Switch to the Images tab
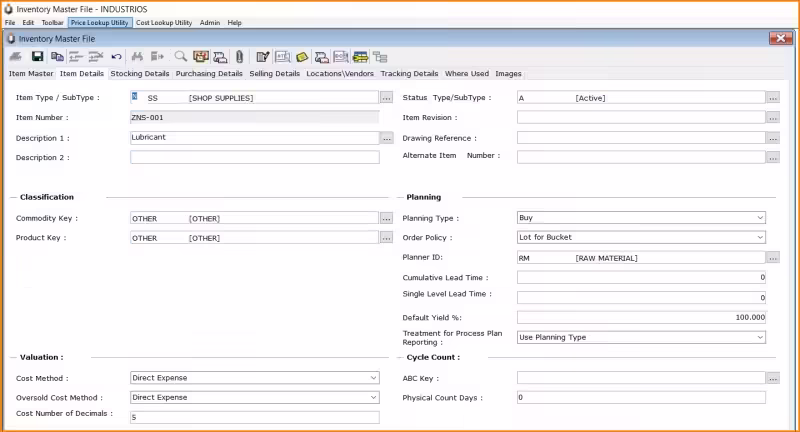The image size is (800, 432). coord(508,73)
